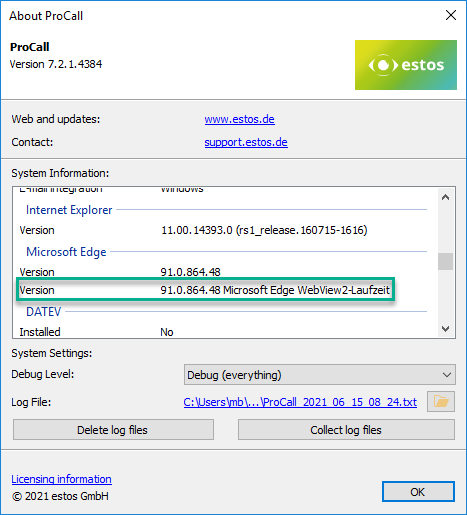Click the Collect log files button
467x515 pixels.
(x=346, y=430)
